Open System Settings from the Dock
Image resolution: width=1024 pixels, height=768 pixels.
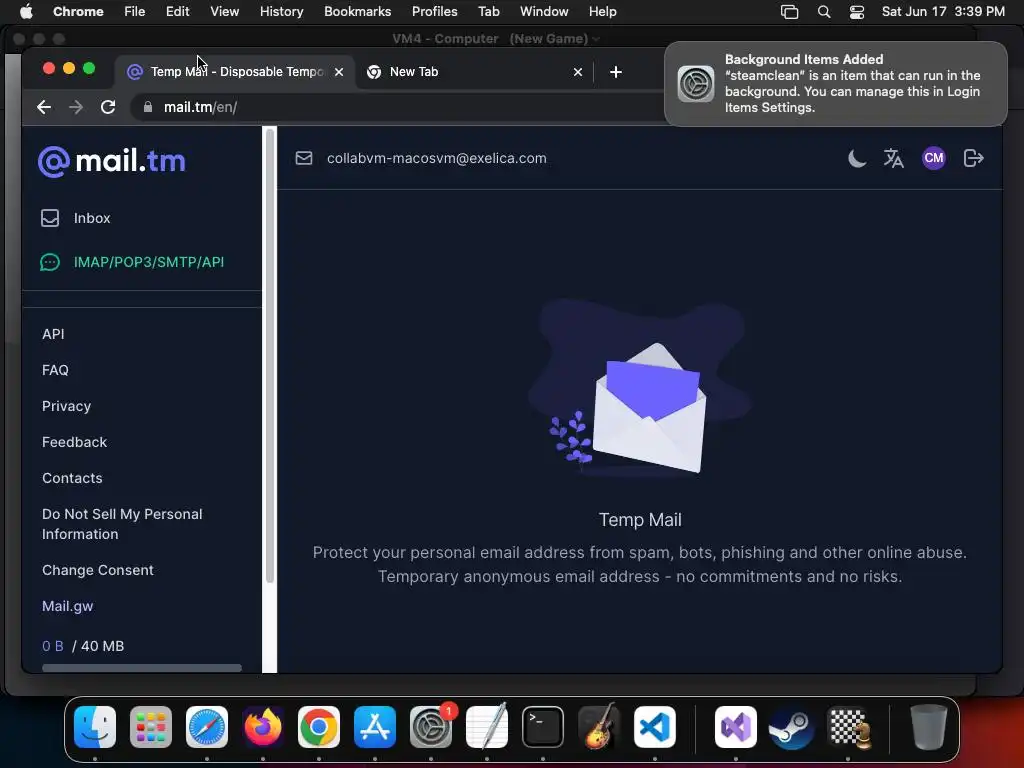[431, 727]
